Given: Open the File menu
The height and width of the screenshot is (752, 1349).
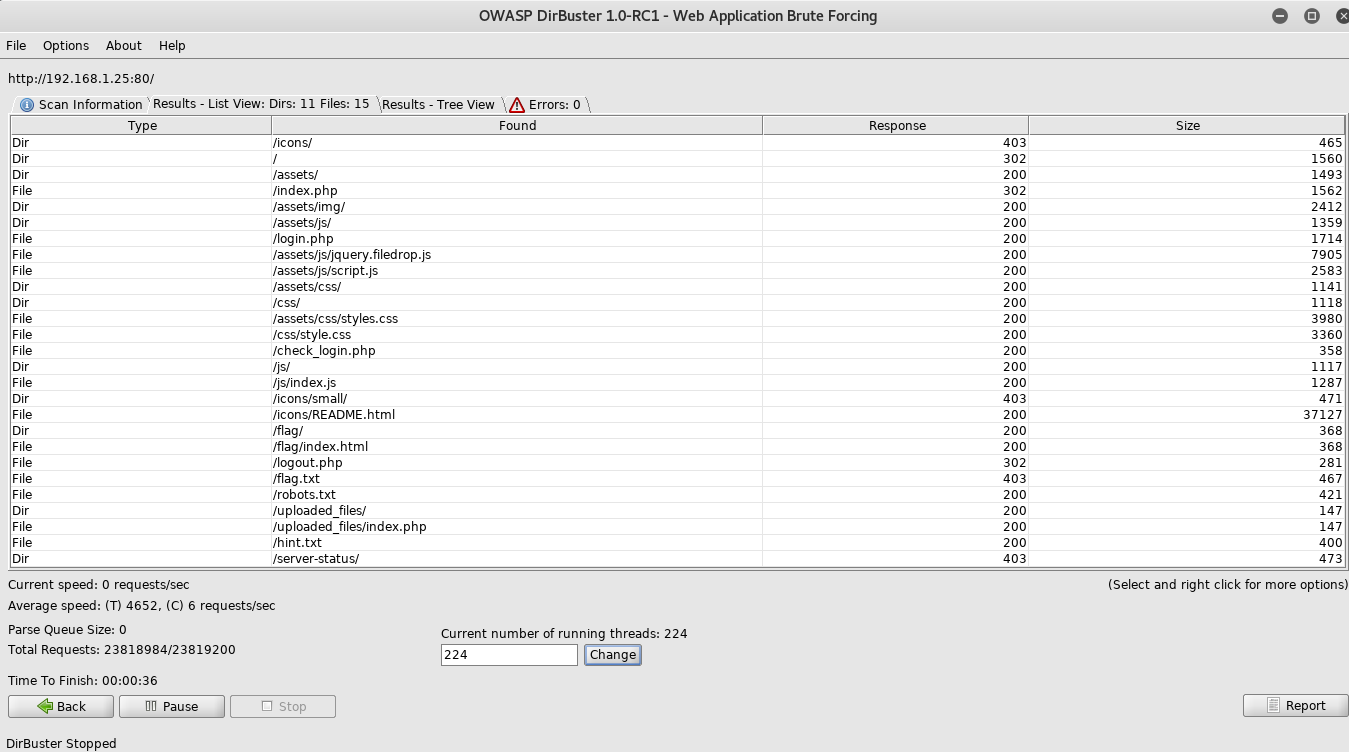Looking at the screenshot, I should [16, 46].
